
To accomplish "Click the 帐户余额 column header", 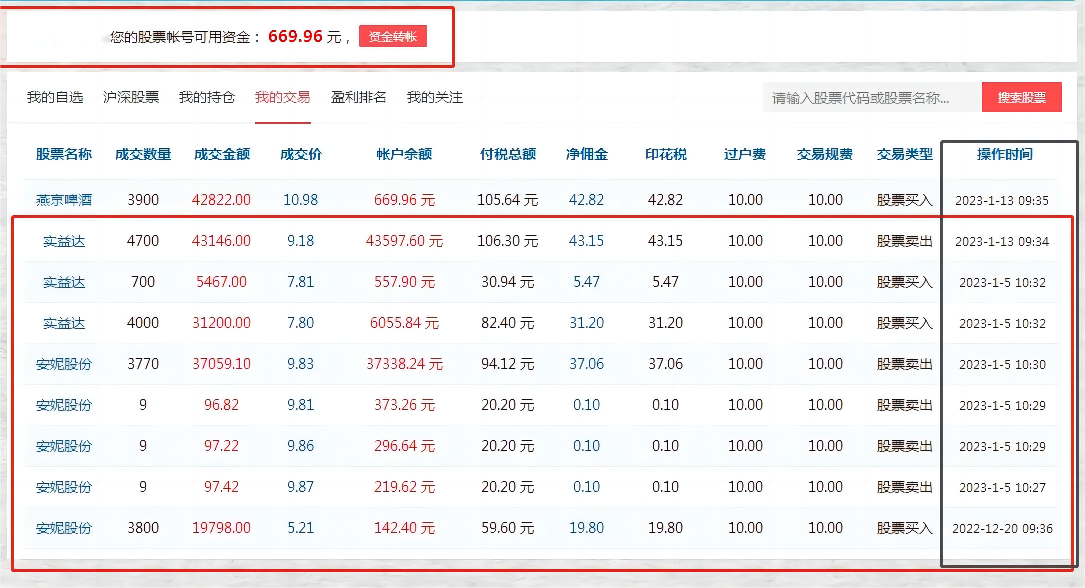I will [404, 154].
